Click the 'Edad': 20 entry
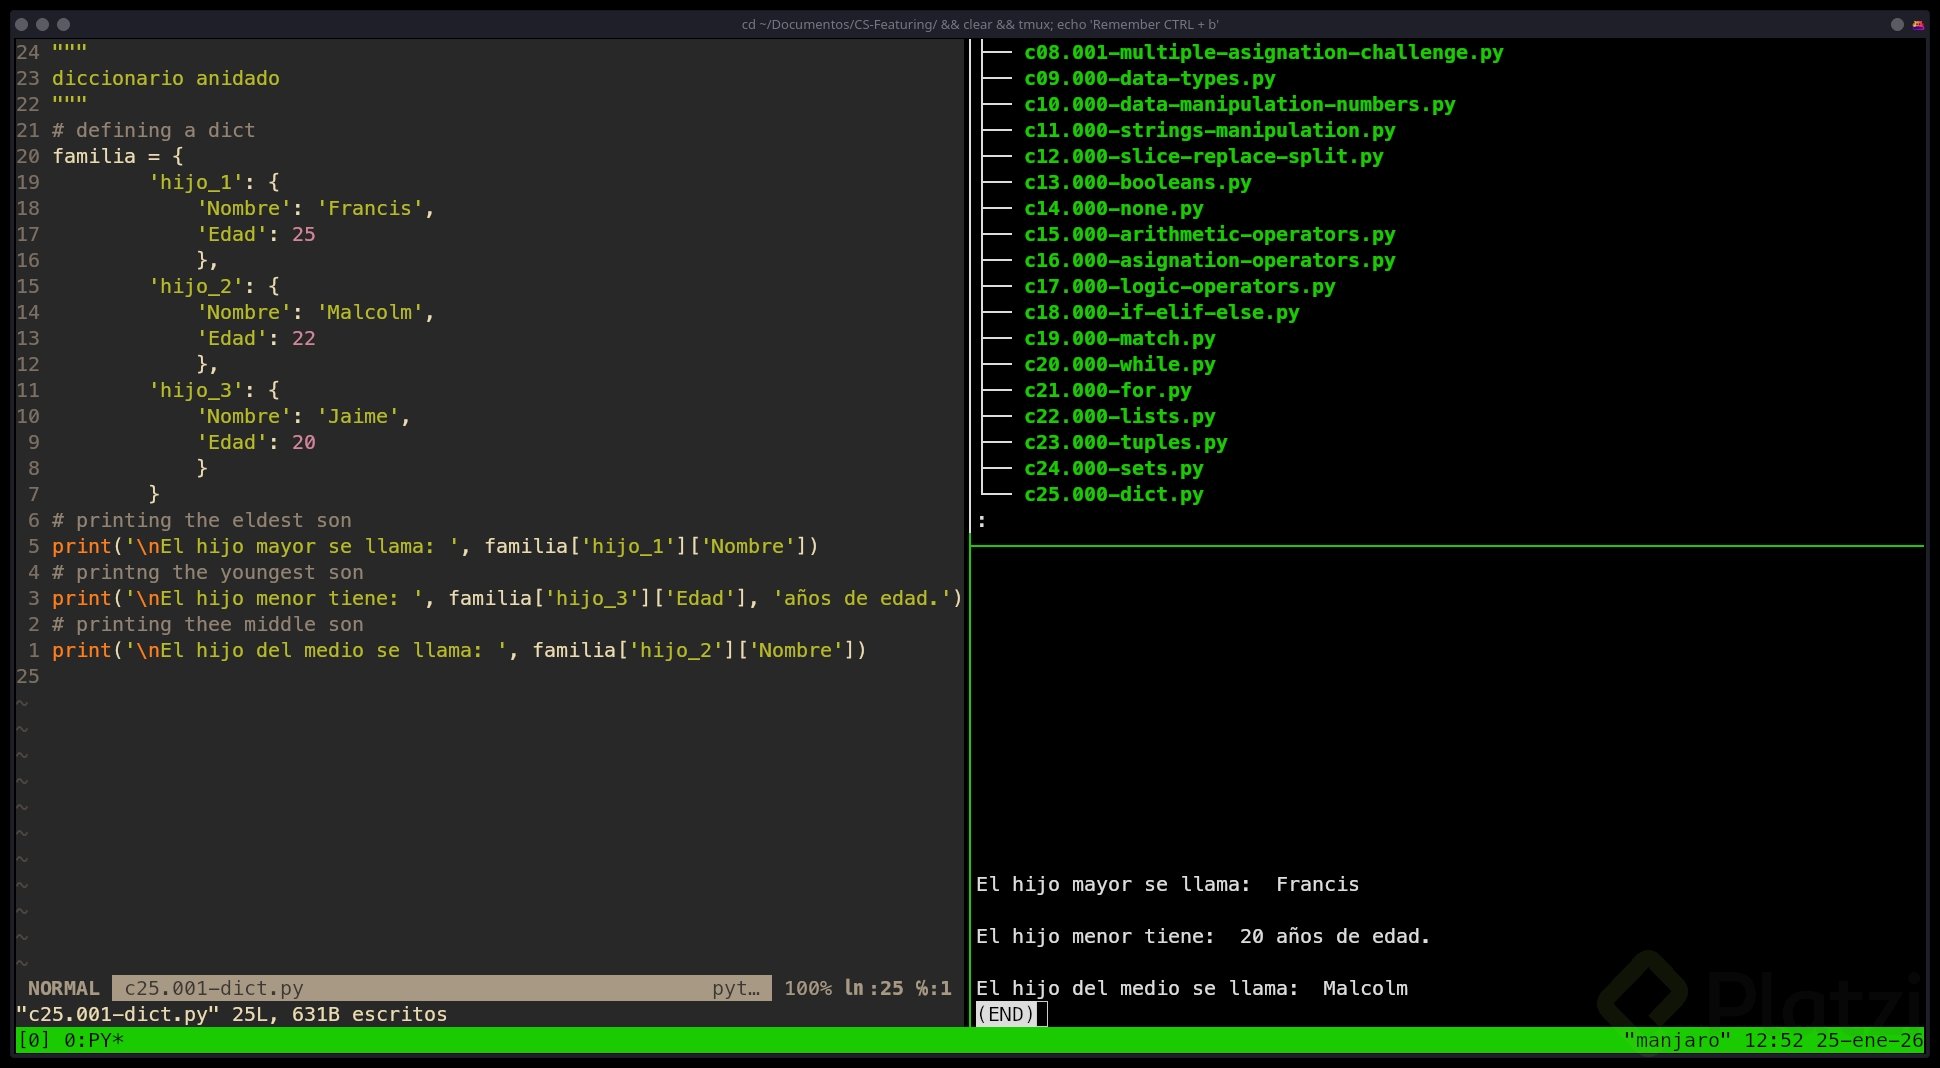 click(x=256, y=442)
